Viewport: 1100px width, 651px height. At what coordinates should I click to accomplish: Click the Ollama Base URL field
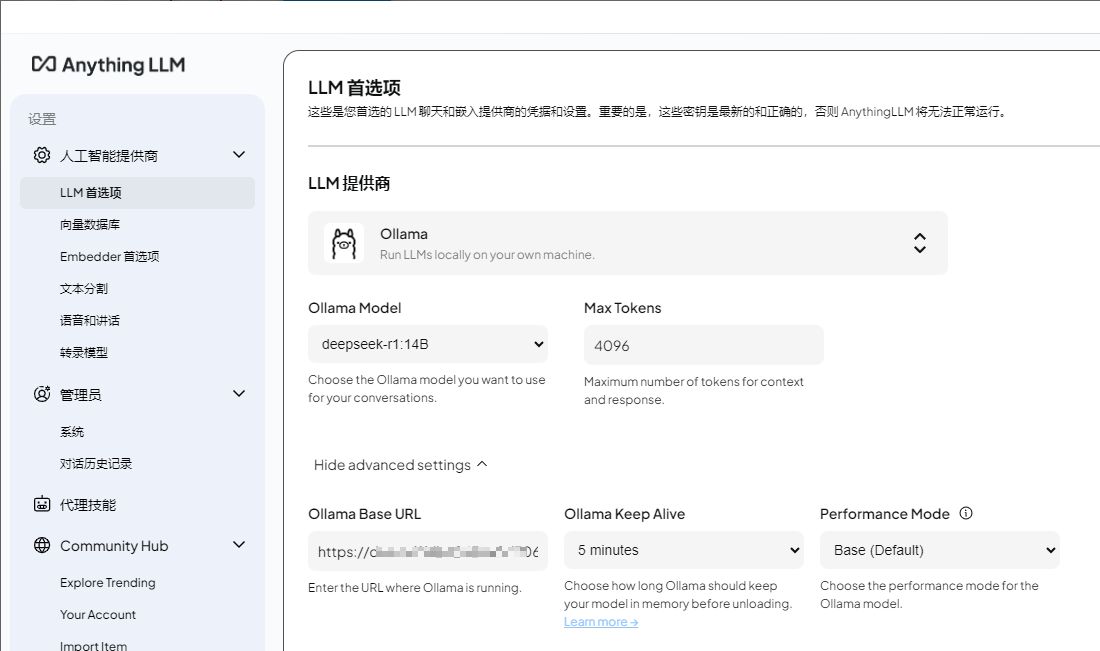(x=428, y=551)
